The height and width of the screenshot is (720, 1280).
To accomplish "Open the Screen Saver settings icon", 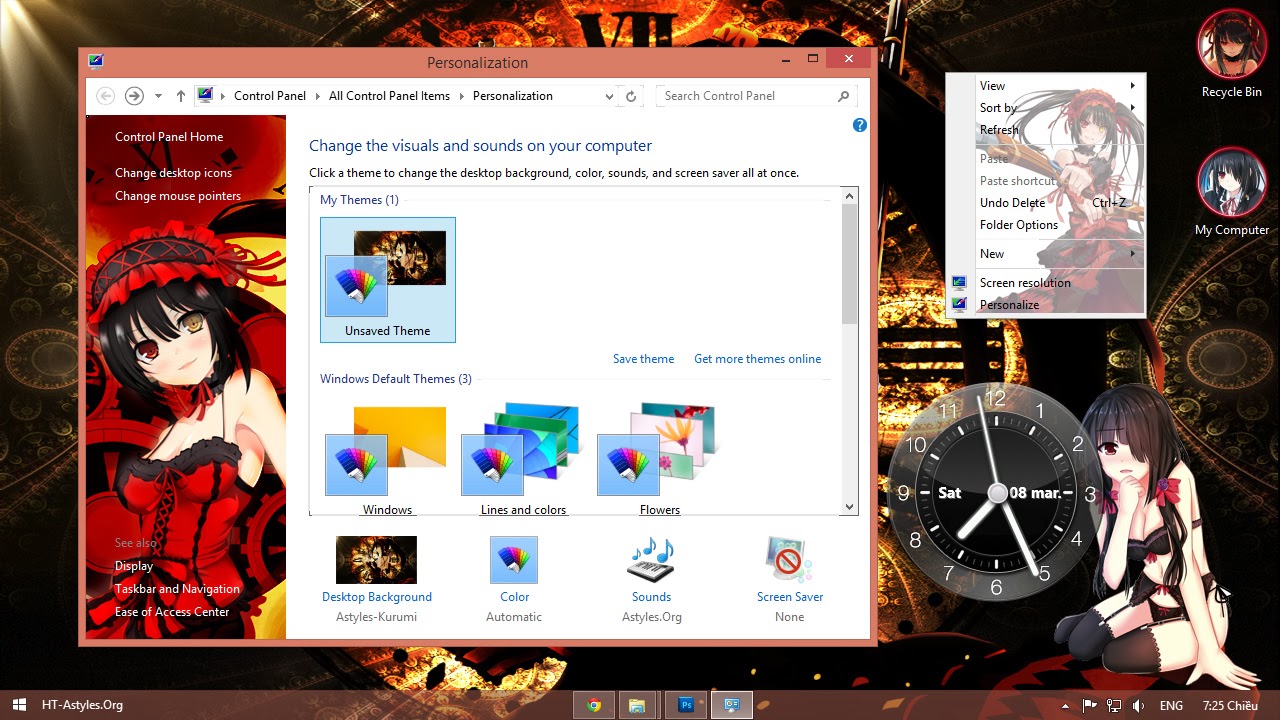I will [789, 560].
